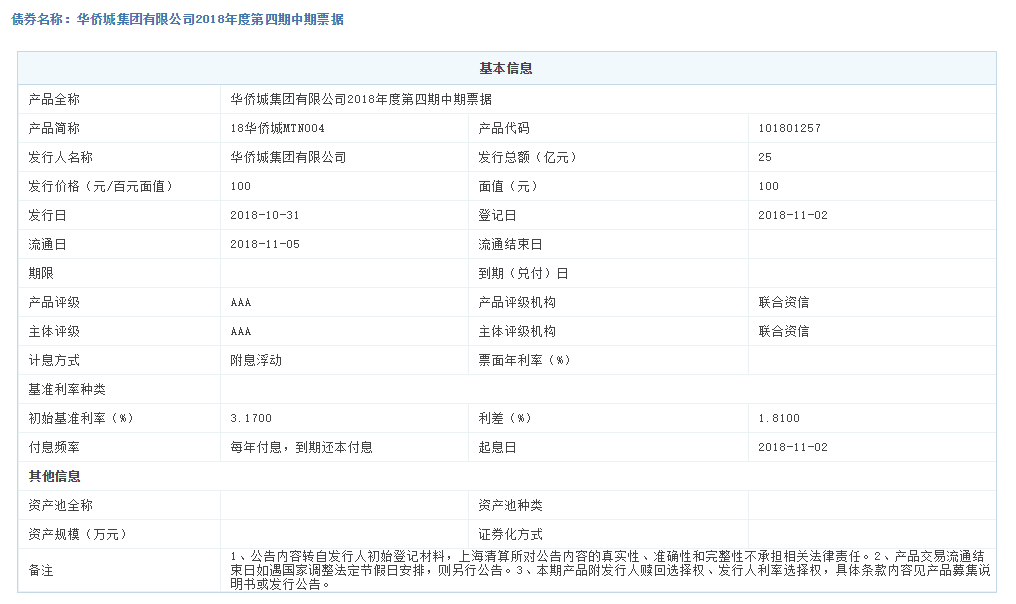The height and width of the screenshot is (604, 1016).
Task: Click the 发行日 label
Action: (x=47, y=216)
